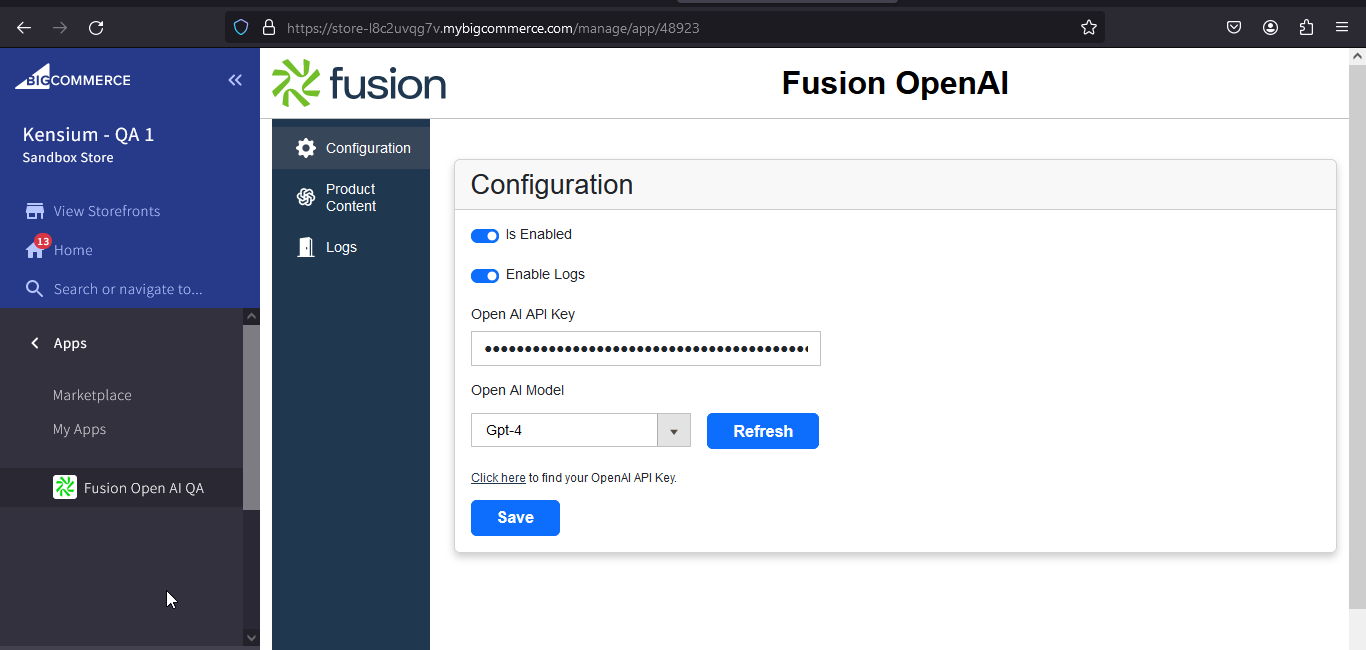Image resolution: width=1366 pixels, height=650 pixels.
Task: Click the padlock site security icon
Action: 268,28
